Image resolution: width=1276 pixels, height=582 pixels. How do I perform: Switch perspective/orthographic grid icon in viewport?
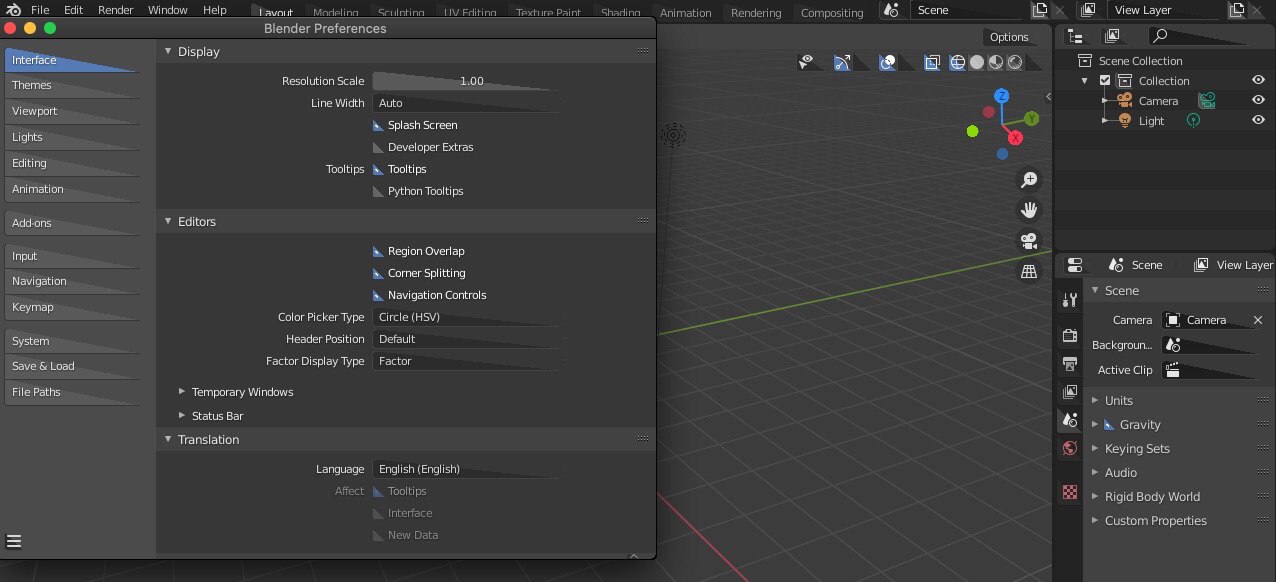1029,271
